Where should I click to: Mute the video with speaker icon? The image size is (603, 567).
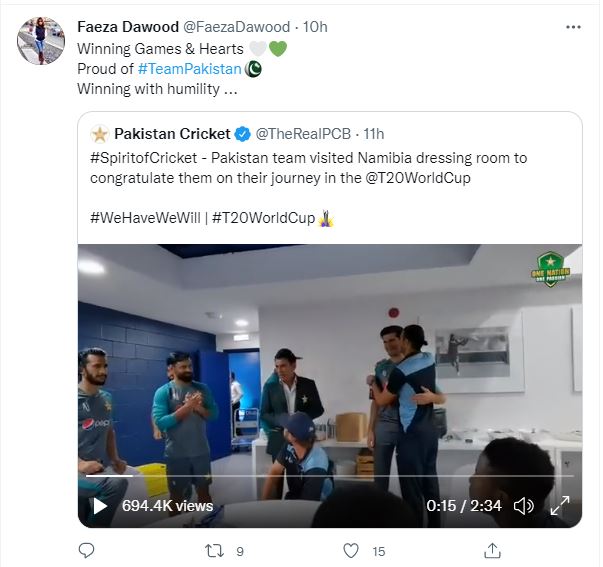pos(523,506)
